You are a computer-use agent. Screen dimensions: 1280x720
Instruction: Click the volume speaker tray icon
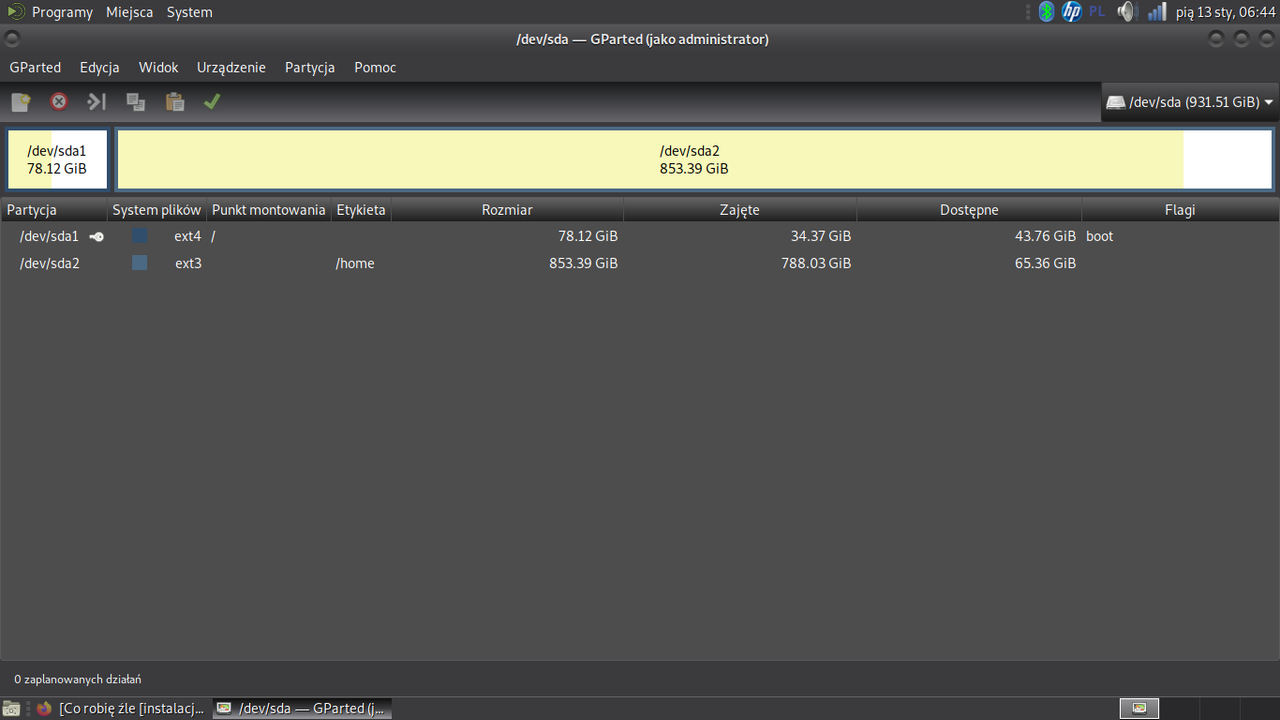coord(1128,12)
